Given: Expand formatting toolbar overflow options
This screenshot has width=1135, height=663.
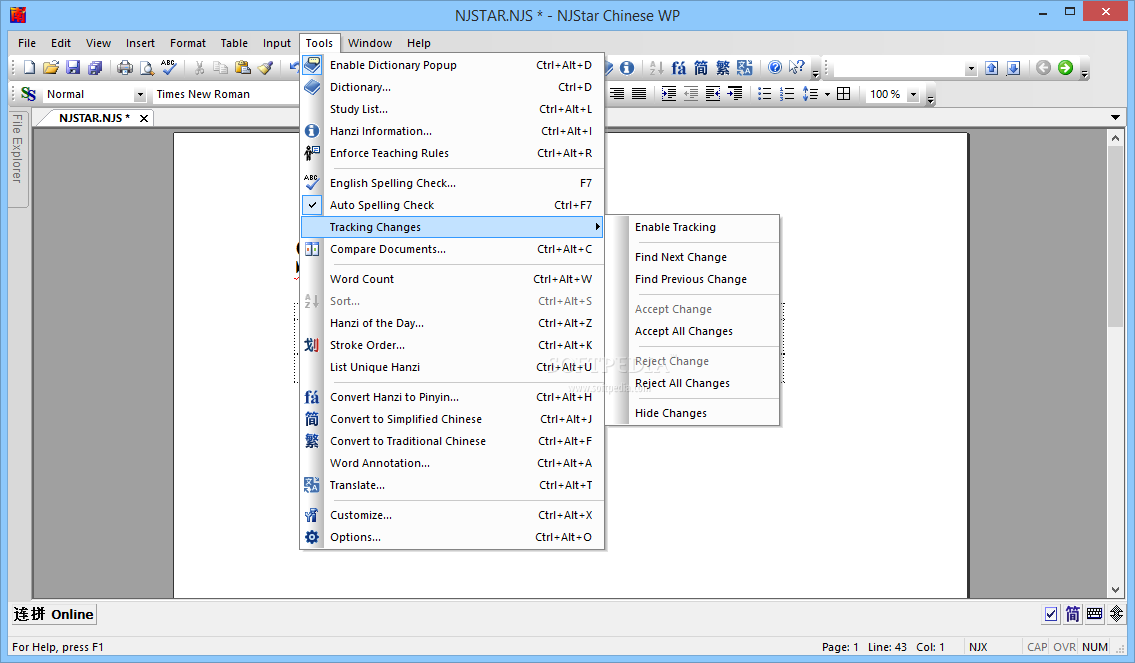Looking at the screenshot, I should point(931,96).
